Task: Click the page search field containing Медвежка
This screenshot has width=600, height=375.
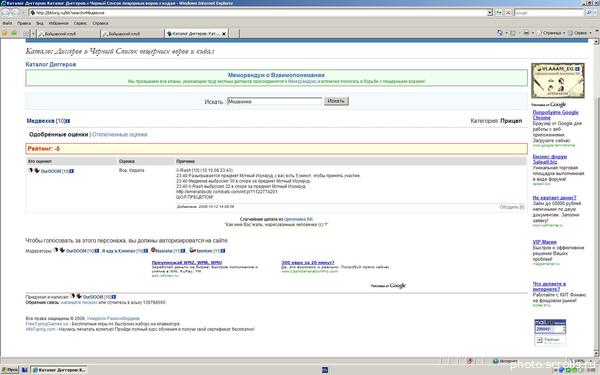Action: [x=274, y=101]
